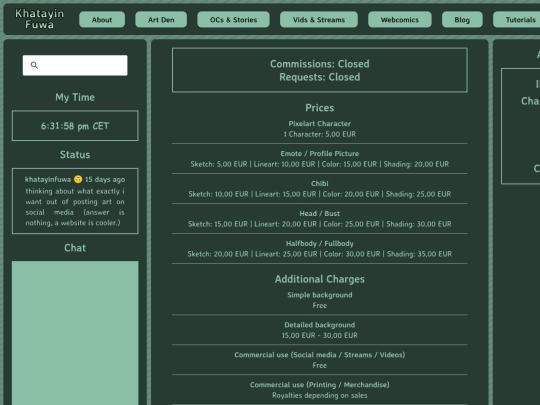Screen dimensions: 540x405
Task: Click the search magnifier icon
Action: (34, 65)
